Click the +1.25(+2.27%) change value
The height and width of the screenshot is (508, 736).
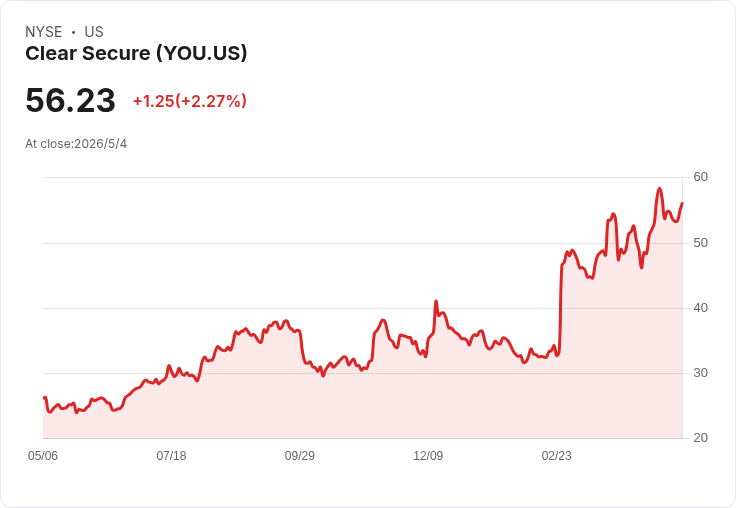pyautogui.click(x=190, y=101)
